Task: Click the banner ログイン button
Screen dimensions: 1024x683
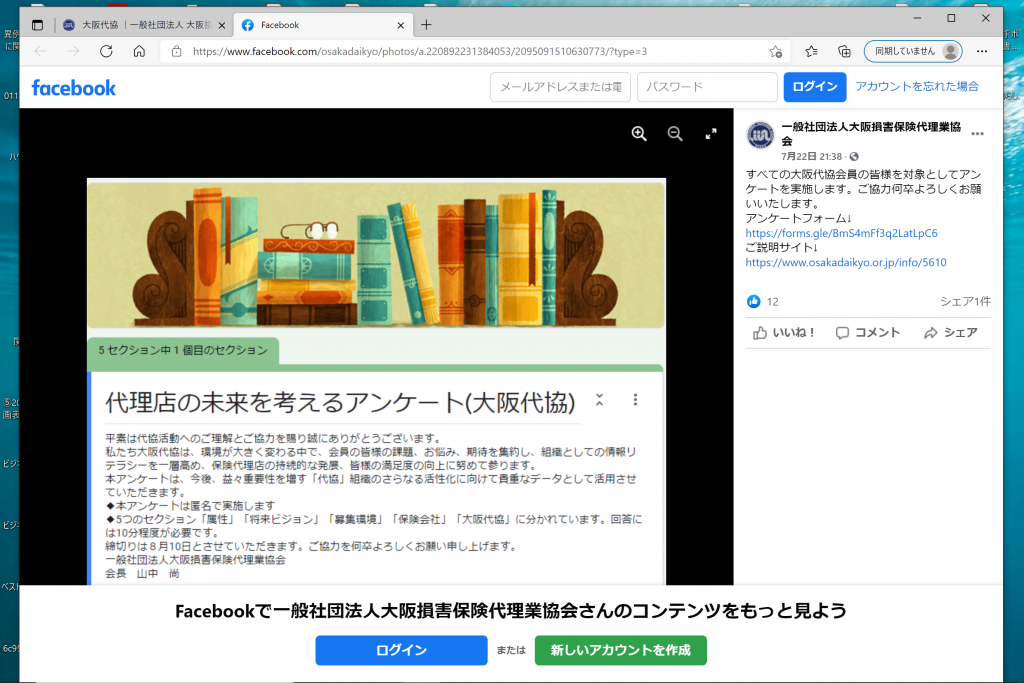Action: [x=401, y=650]
